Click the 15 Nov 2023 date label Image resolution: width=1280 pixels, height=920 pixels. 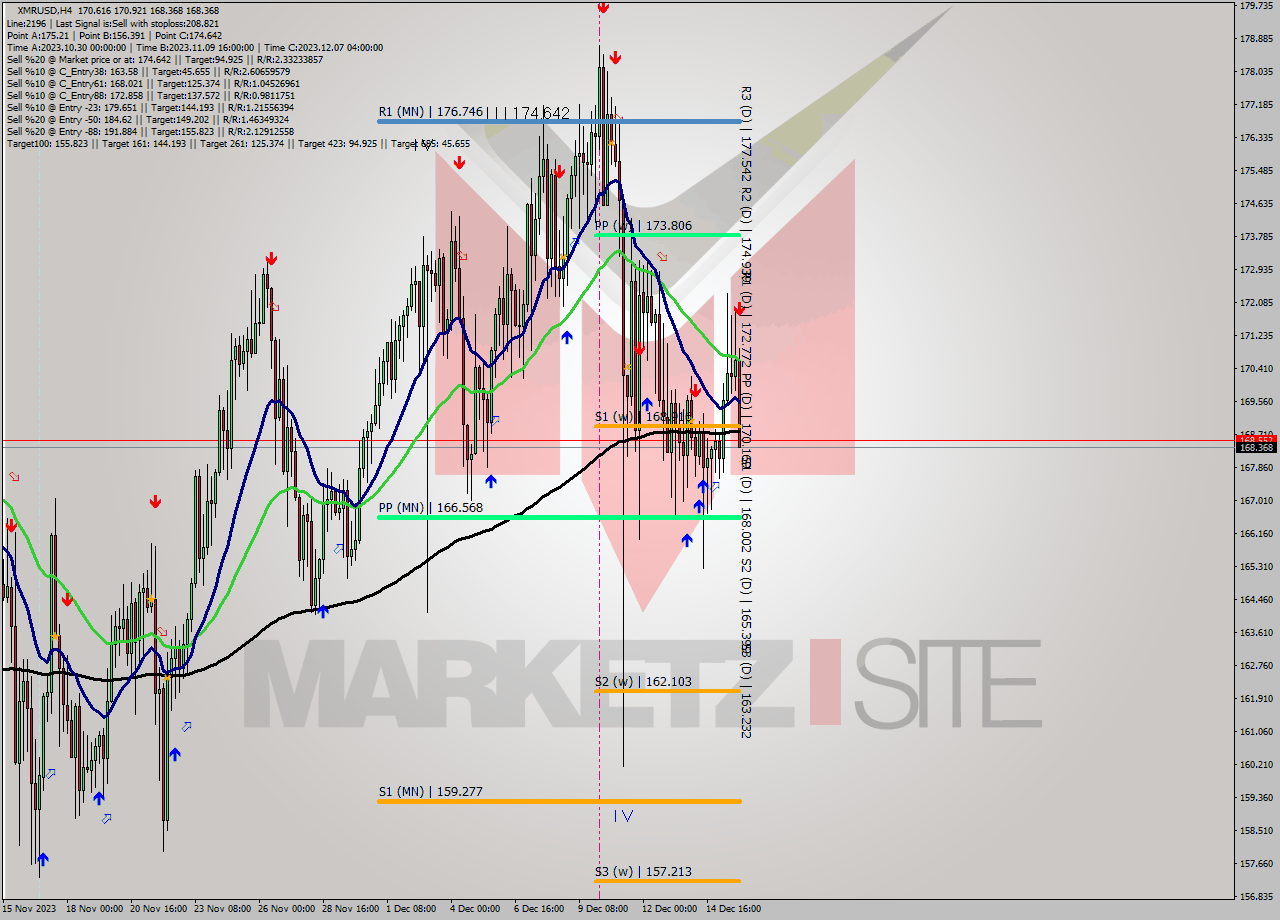(x=30, y=909)
